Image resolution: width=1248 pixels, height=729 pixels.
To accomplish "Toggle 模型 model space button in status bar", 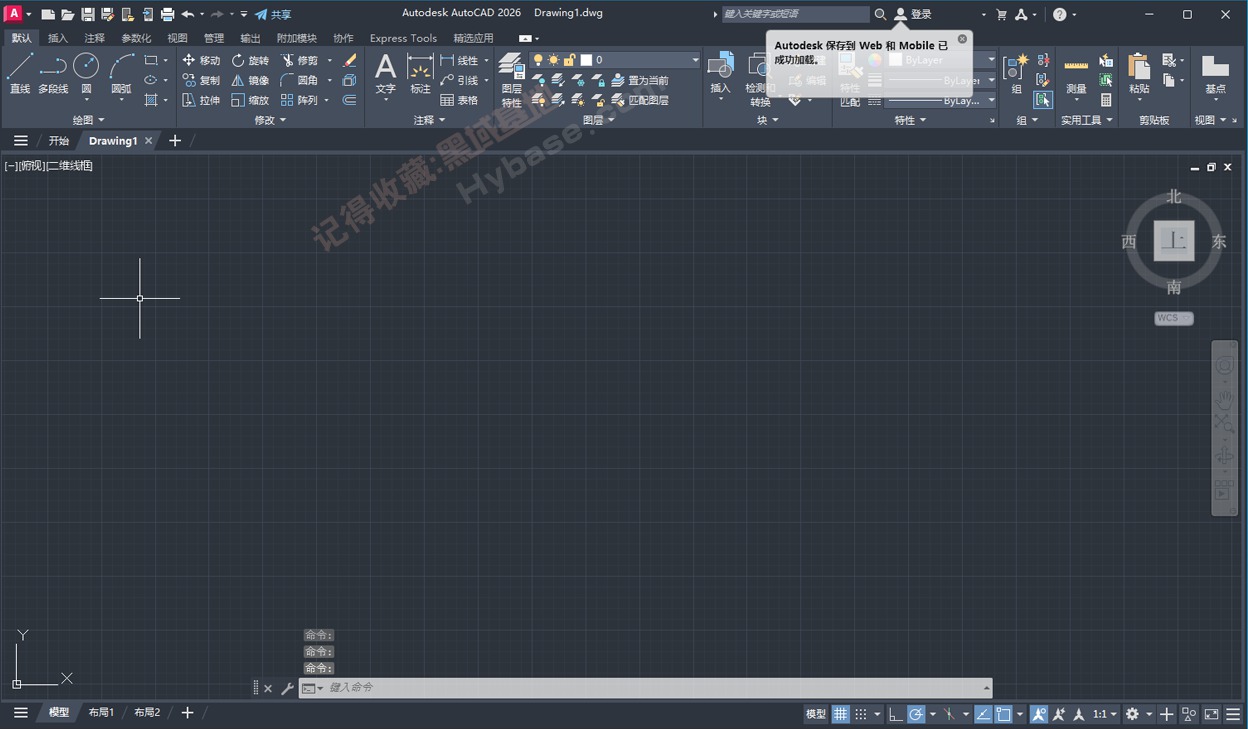I will pos(816,714).
